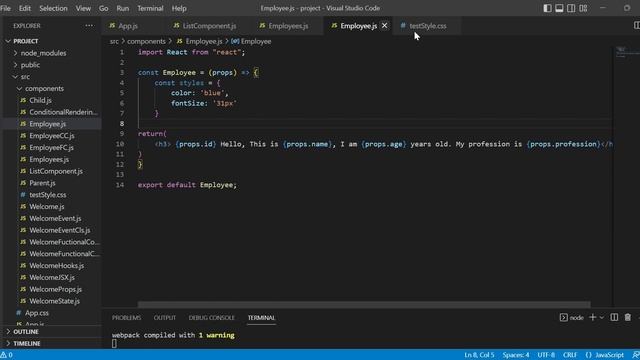
Task: Click breadcrumb 'Employee.js'
Action: pyautogui.click(x=204, y=41)
